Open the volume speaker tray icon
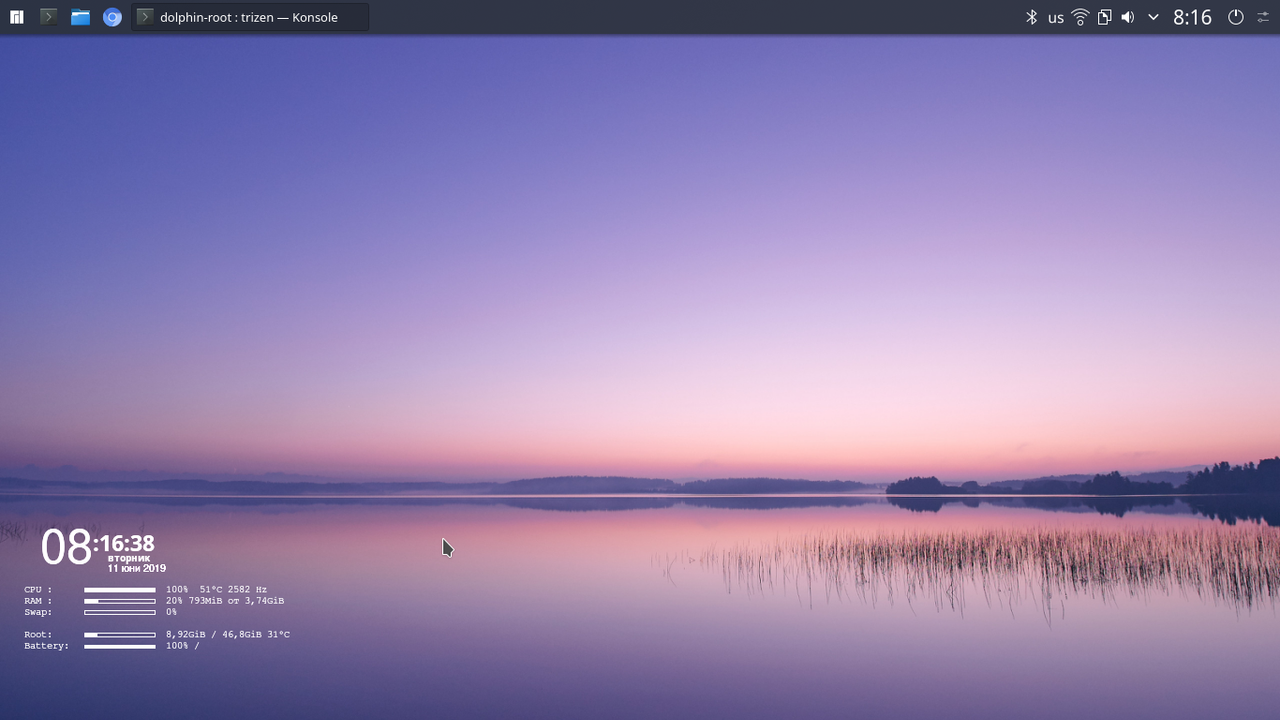The image size is (1280, 720). (x=1128, y=17)
